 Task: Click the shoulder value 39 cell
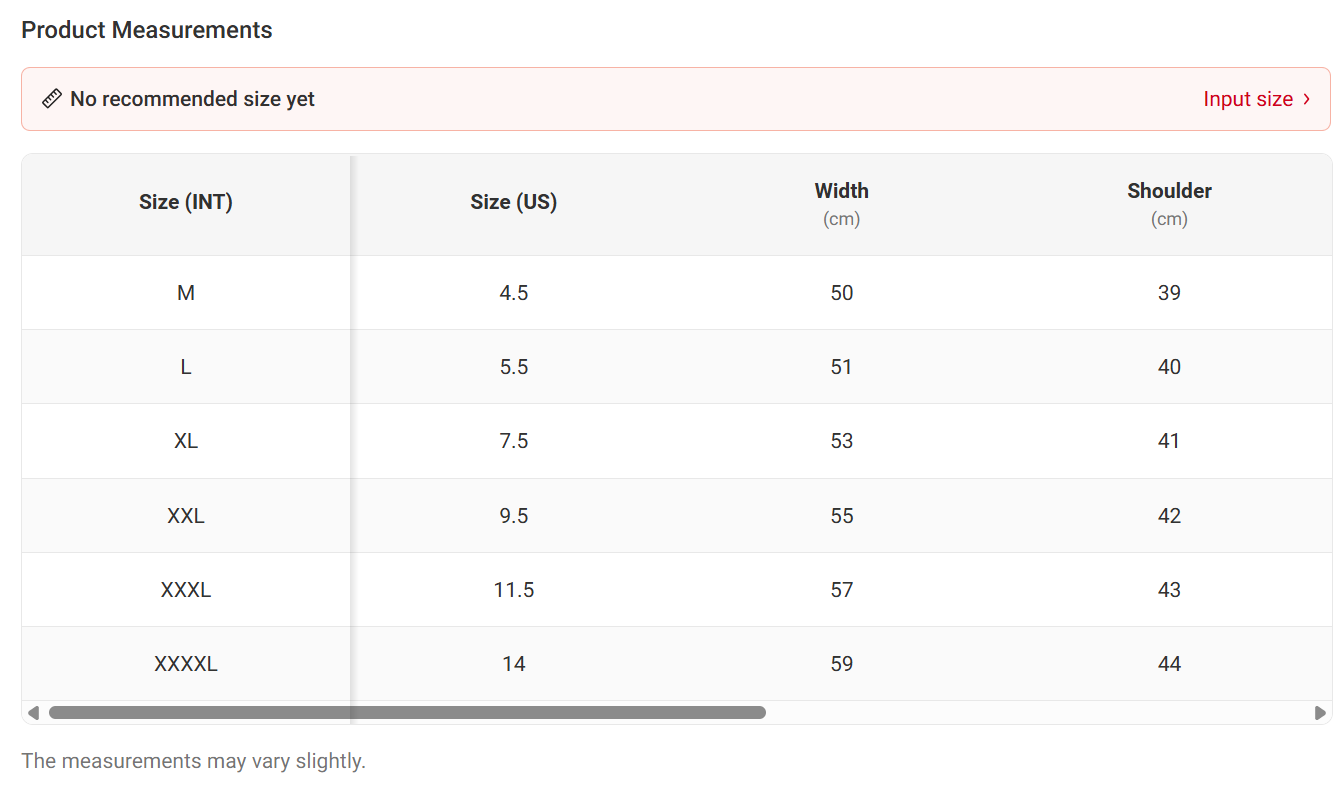click(x=1169, y=293)
